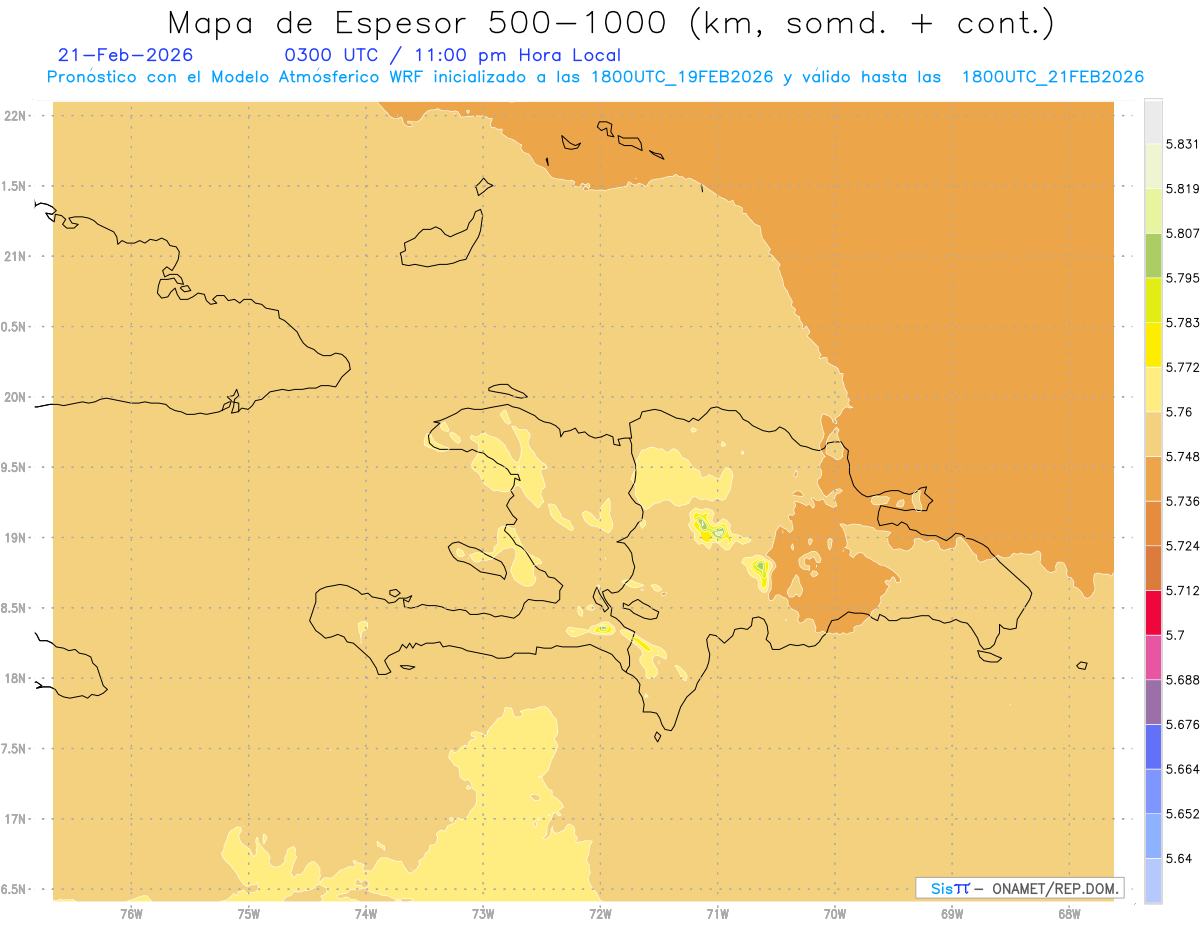Screen dimensions: 1200x927
Task: Click the legend value 5.831
Action: coord(1182,144)
